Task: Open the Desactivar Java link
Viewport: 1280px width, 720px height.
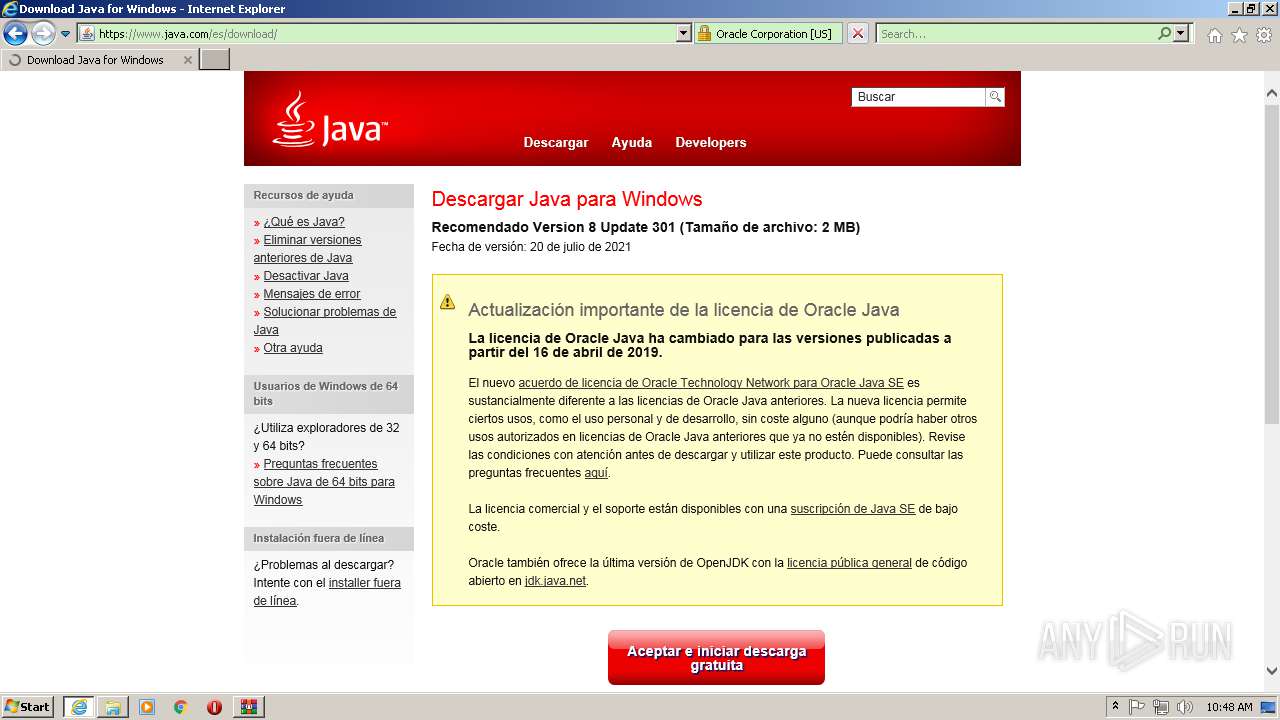Action: 306,276
